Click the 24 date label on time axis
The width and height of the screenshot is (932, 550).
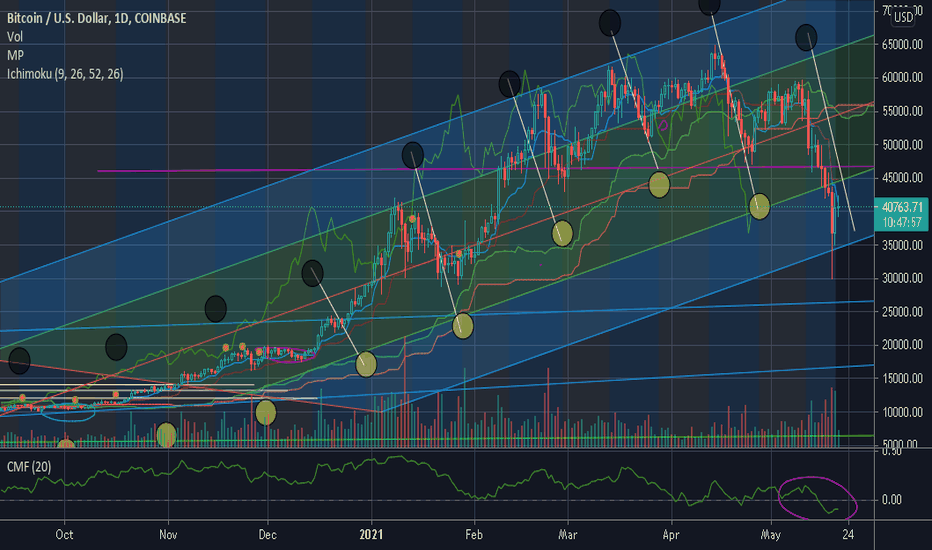point(848,535)
